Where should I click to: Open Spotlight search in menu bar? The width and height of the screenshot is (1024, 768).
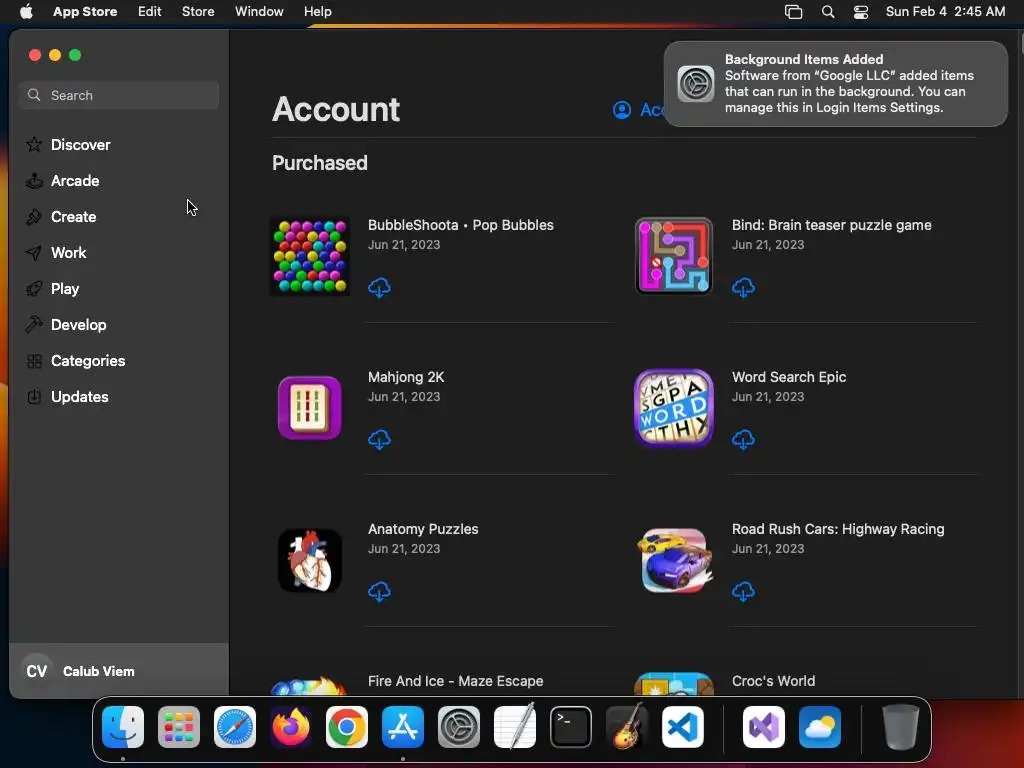827,12
